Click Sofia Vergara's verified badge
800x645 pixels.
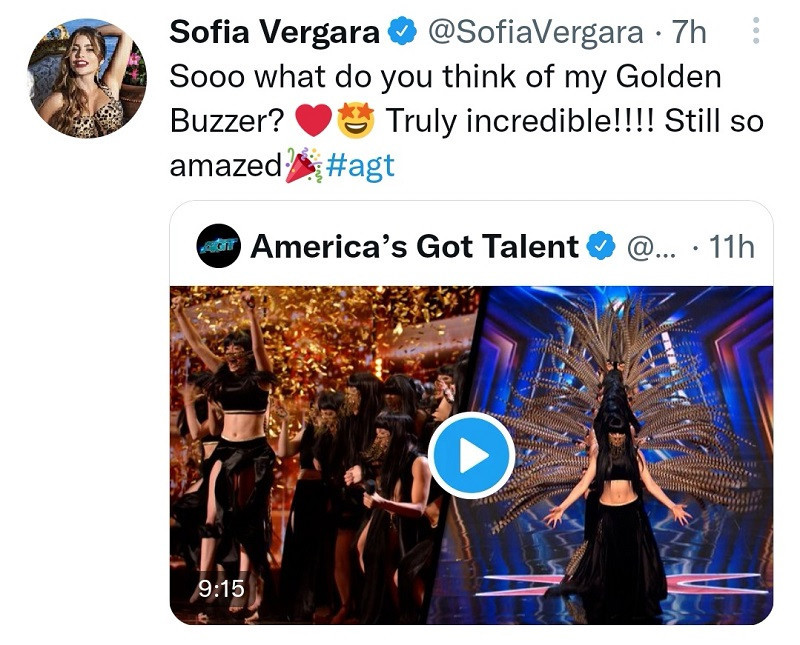[403, 31]
